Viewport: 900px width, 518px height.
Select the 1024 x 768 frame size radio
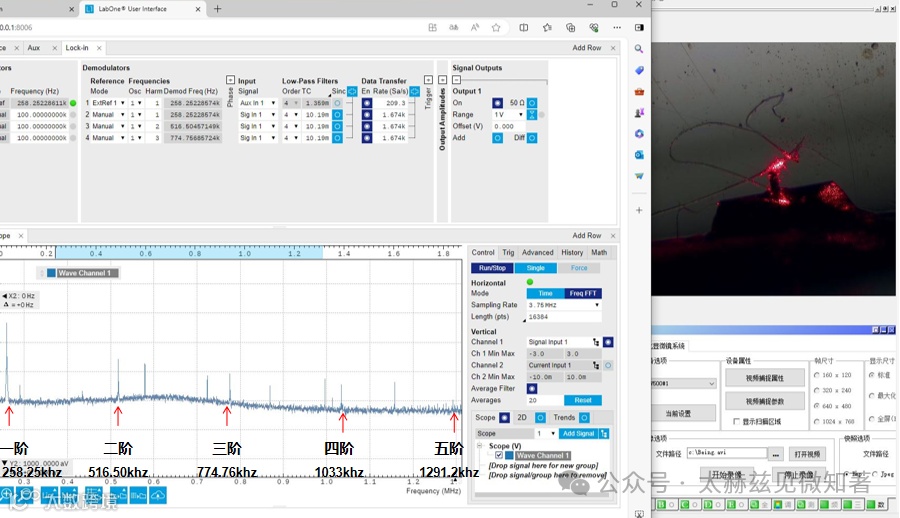(817, 422)
